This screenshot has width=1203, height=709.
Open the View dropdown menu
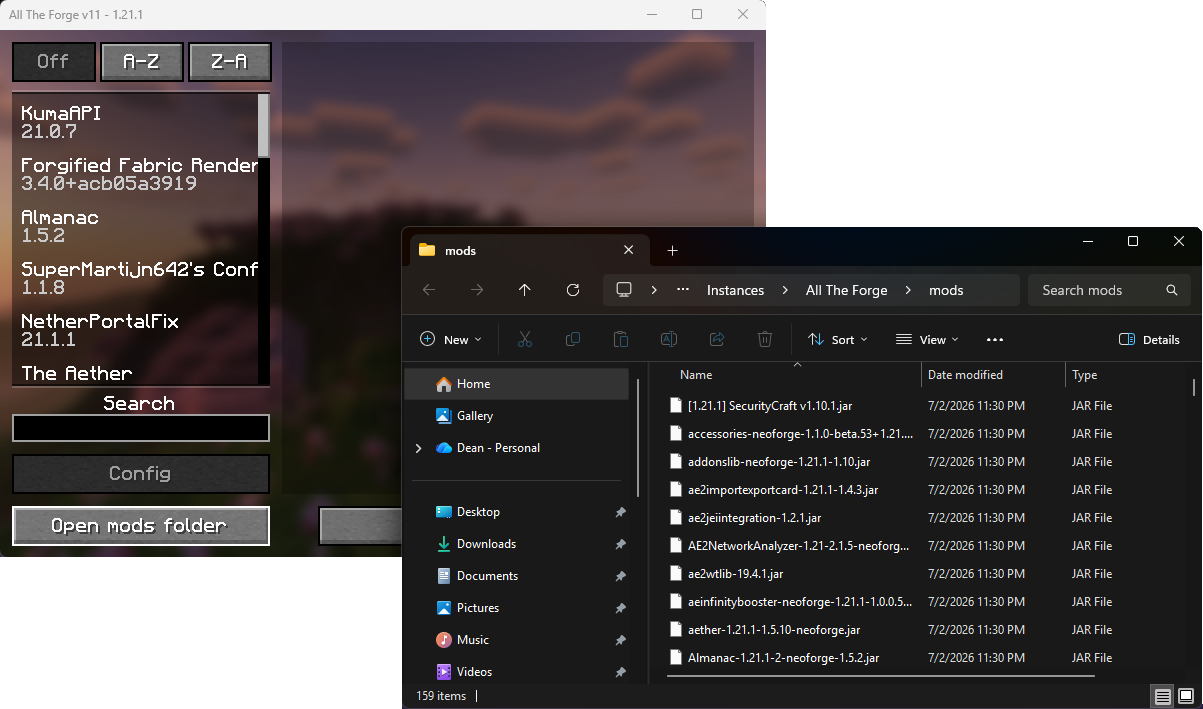(926, 339)
